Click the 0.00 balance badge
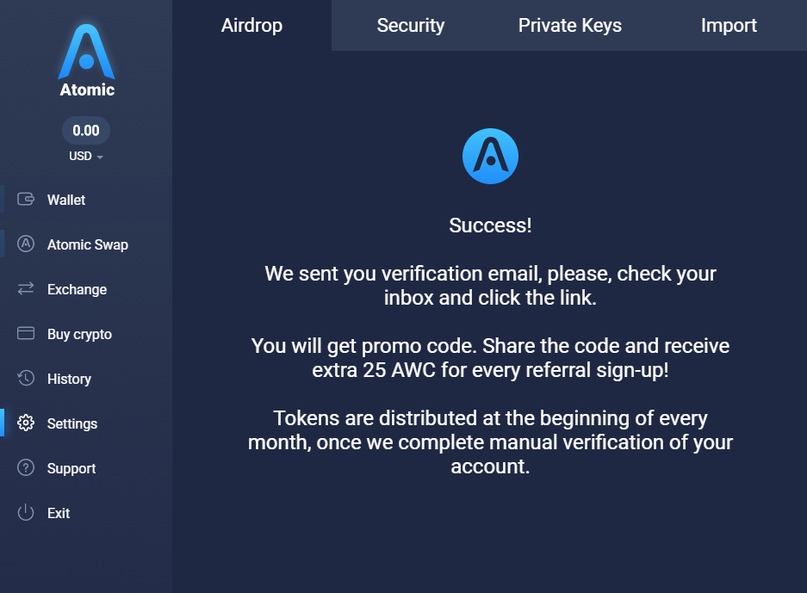 tap(86, 130)
